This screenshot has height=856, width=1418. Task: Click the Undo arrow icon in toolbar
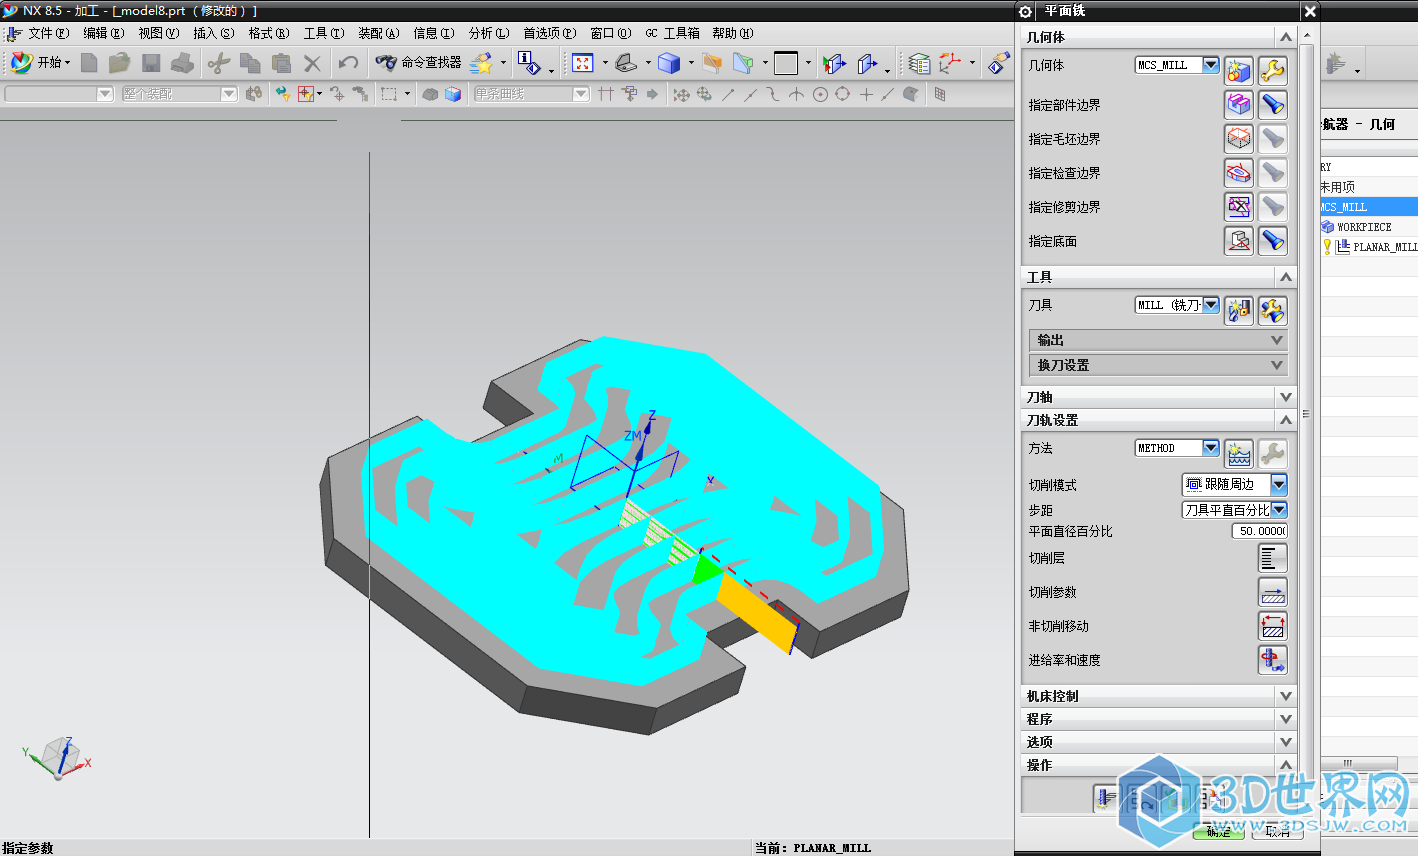tap(348, 63)
